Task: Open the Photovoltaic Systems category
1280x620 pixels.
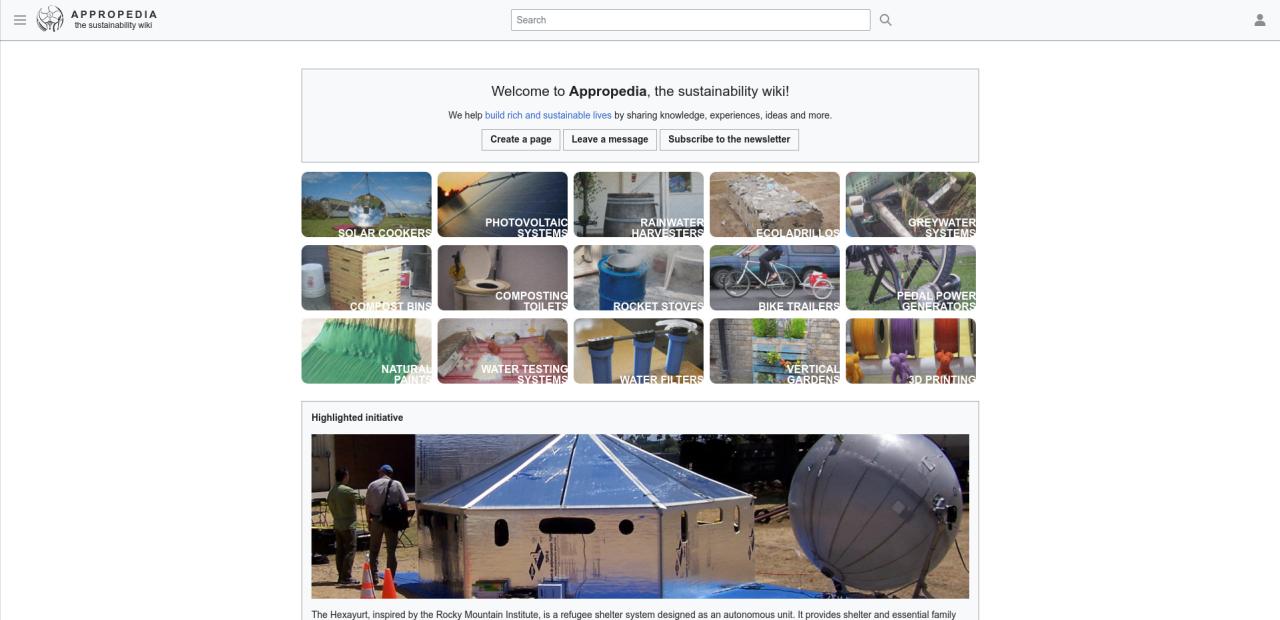Action: click(x=502, y=204)
